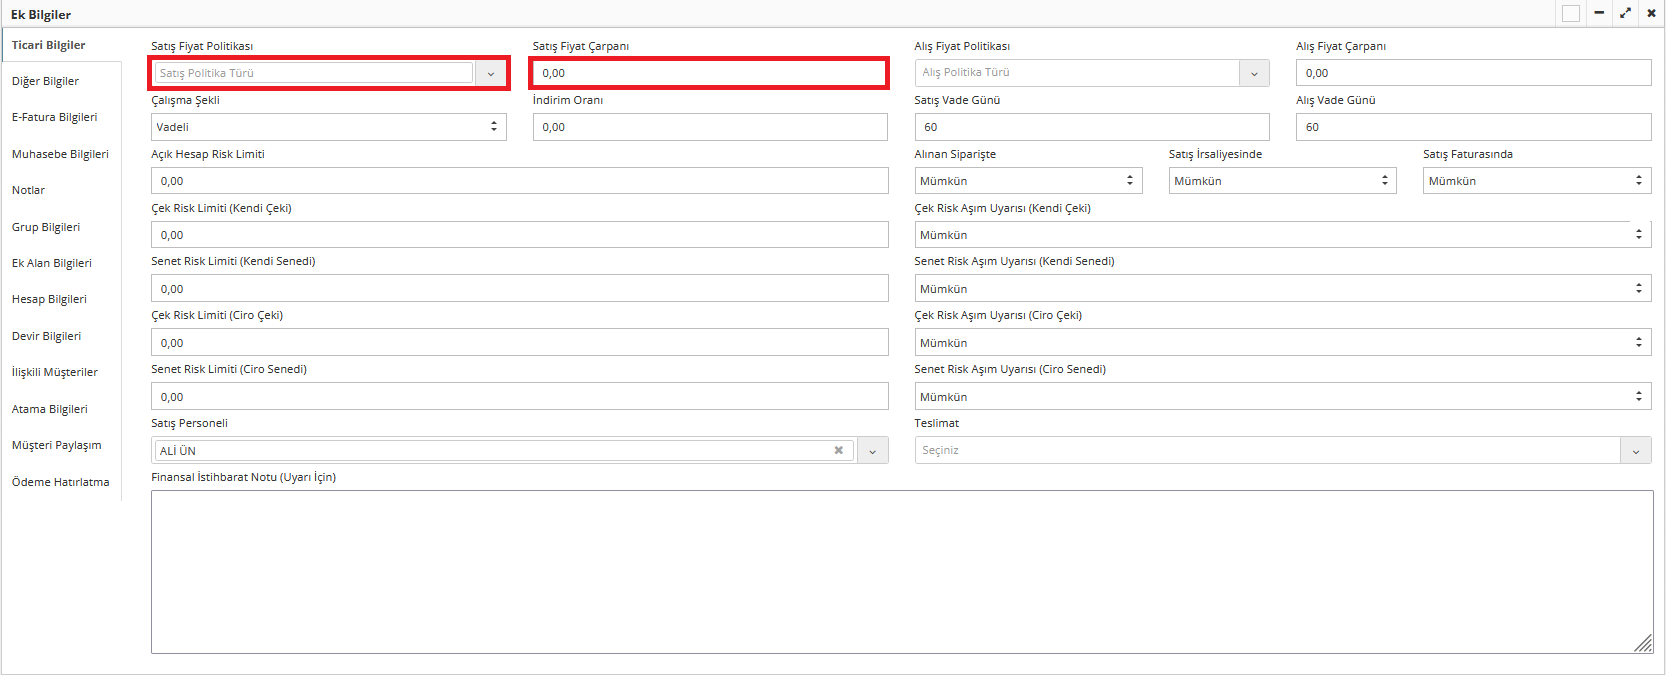Open the Alınan Siparişte Mümkün selector
This screenshot has width=1666, height=675.
[1028, 181]
